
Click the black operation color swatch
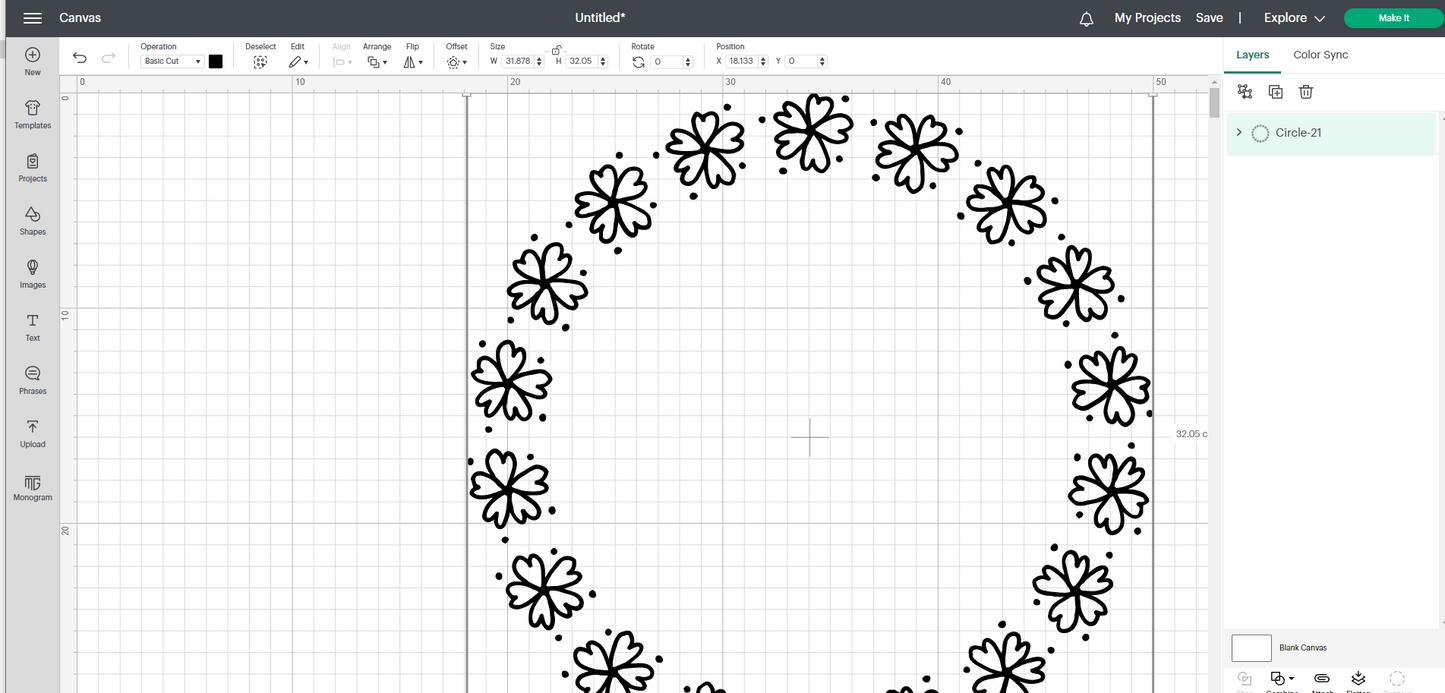tap(215, 62)
